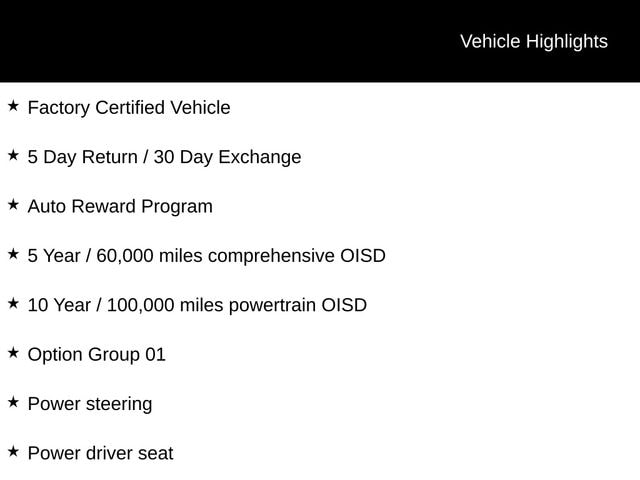This screenshot has height=480, width=640.
Task: Click the Power driver seat feature text
Action: click(100, 453)
